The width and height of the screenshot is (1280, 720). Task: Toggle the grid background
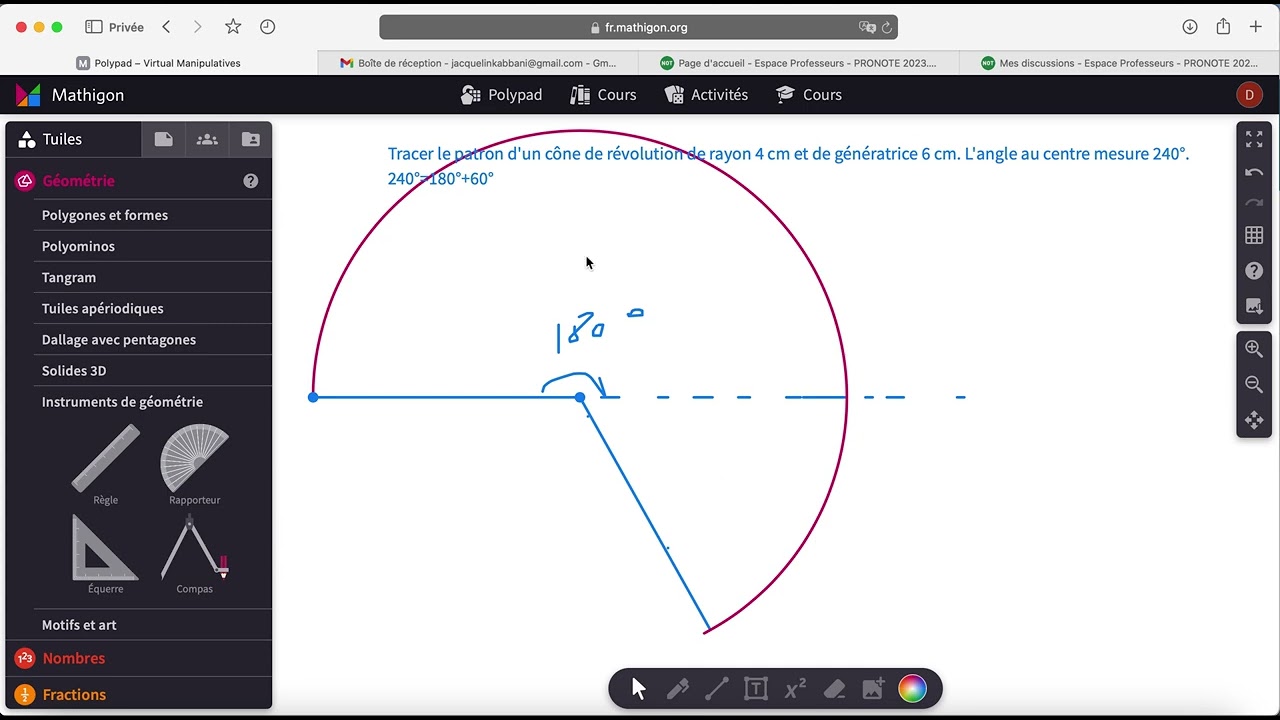click(x=1254, y=235)
